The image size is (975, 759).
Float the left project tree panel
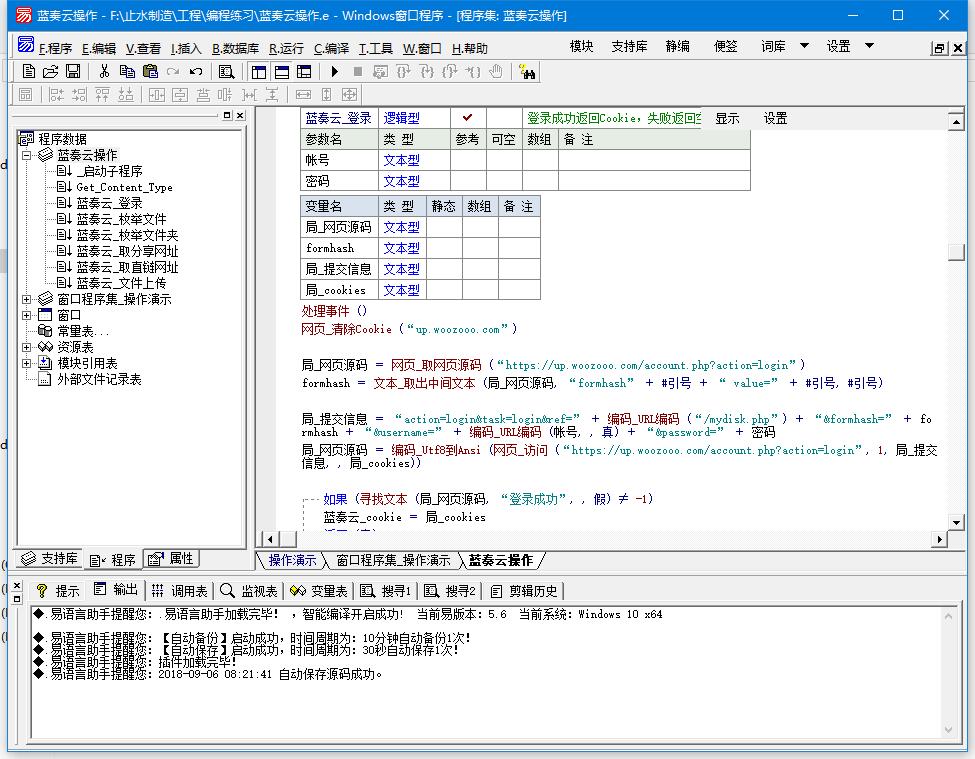pos(228,115)
